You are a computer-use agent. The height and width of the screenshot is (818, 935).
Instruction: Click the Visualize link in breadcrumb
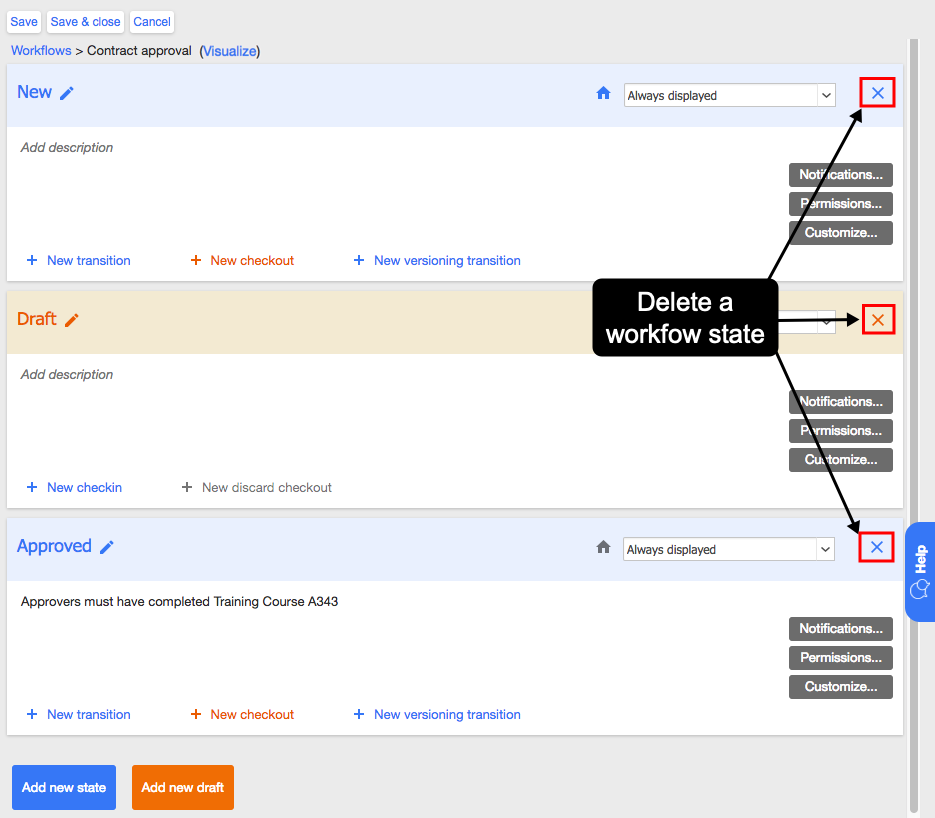coord(230,51)
